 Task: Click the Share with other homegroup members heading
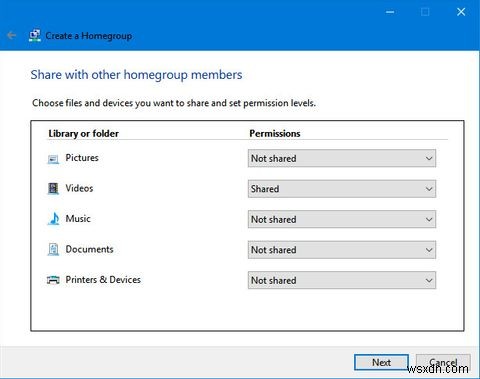tap(136, 75)
